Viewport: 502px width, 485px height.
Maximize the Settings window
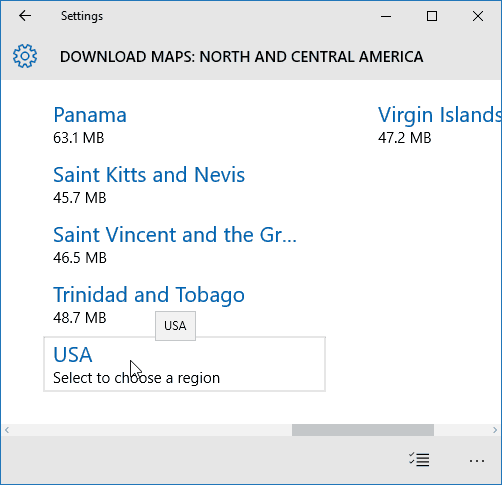coord(432,16)
